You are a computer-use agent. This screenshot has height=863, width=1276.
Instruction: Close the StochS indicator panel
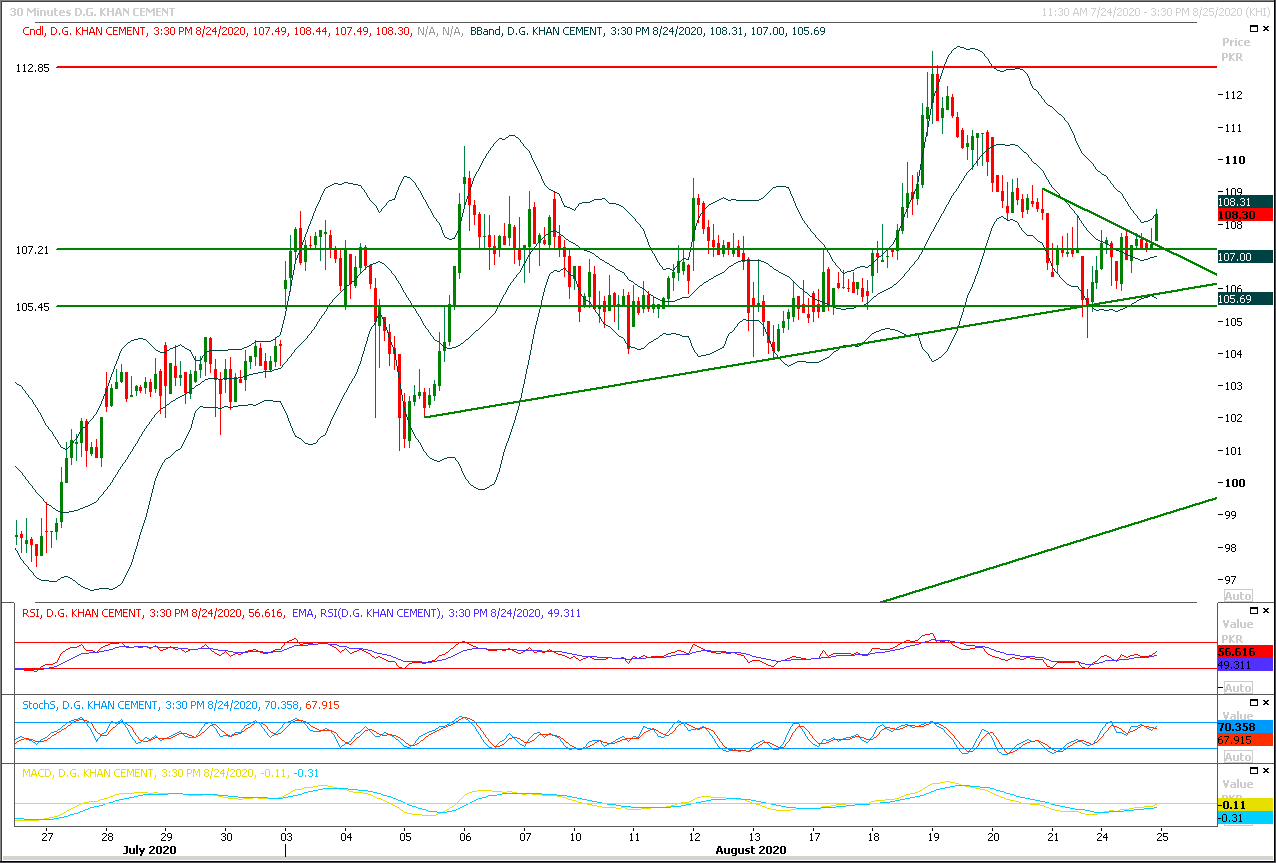(1266, 701)
